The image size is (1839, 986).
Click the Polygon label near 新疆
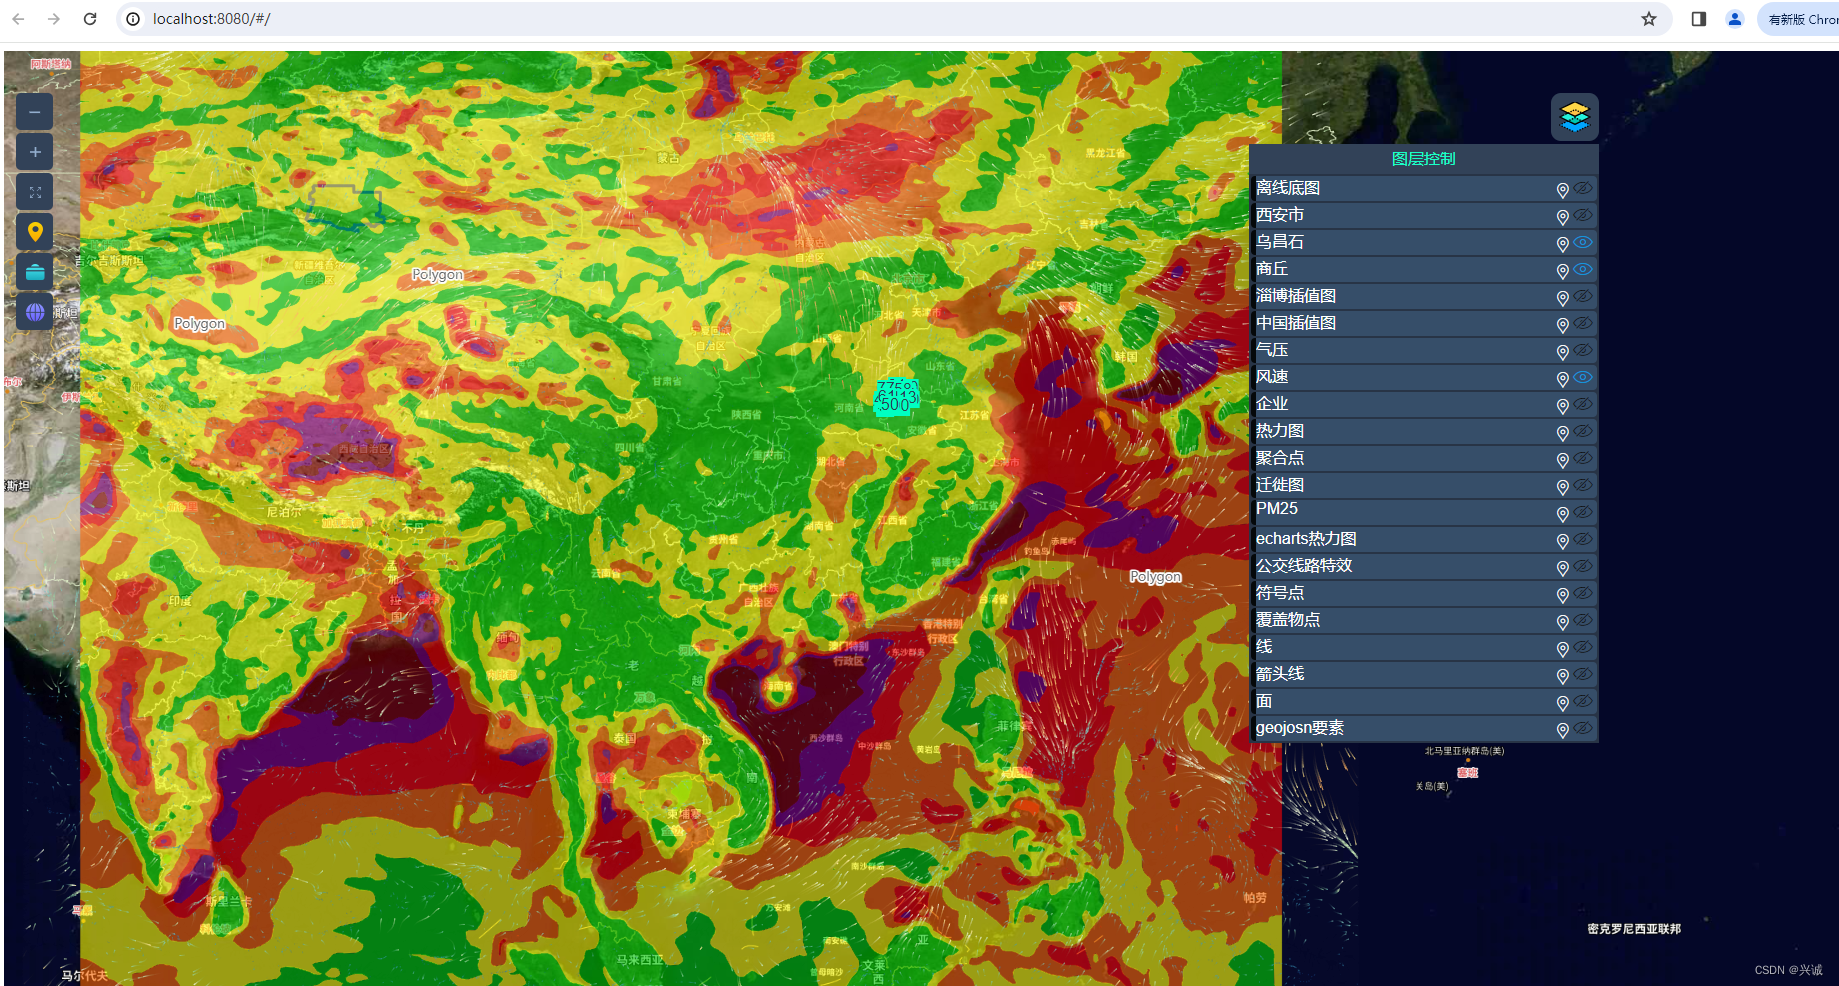(438, 275)
